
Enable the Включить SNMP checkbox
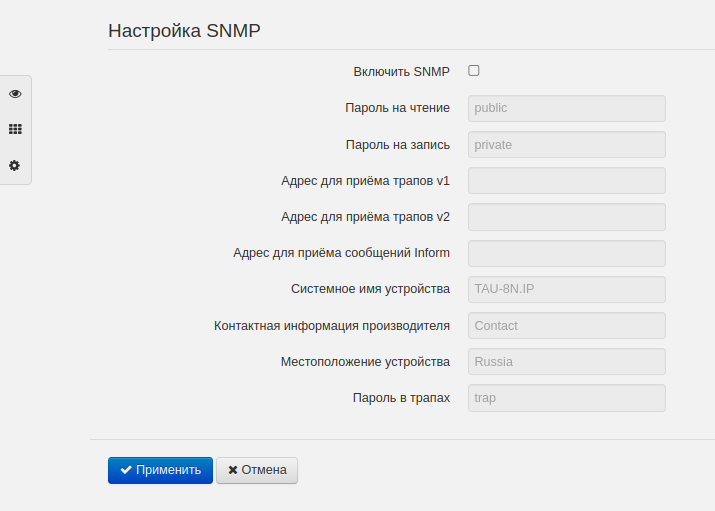pyautogui.click(x=474, y=71)
